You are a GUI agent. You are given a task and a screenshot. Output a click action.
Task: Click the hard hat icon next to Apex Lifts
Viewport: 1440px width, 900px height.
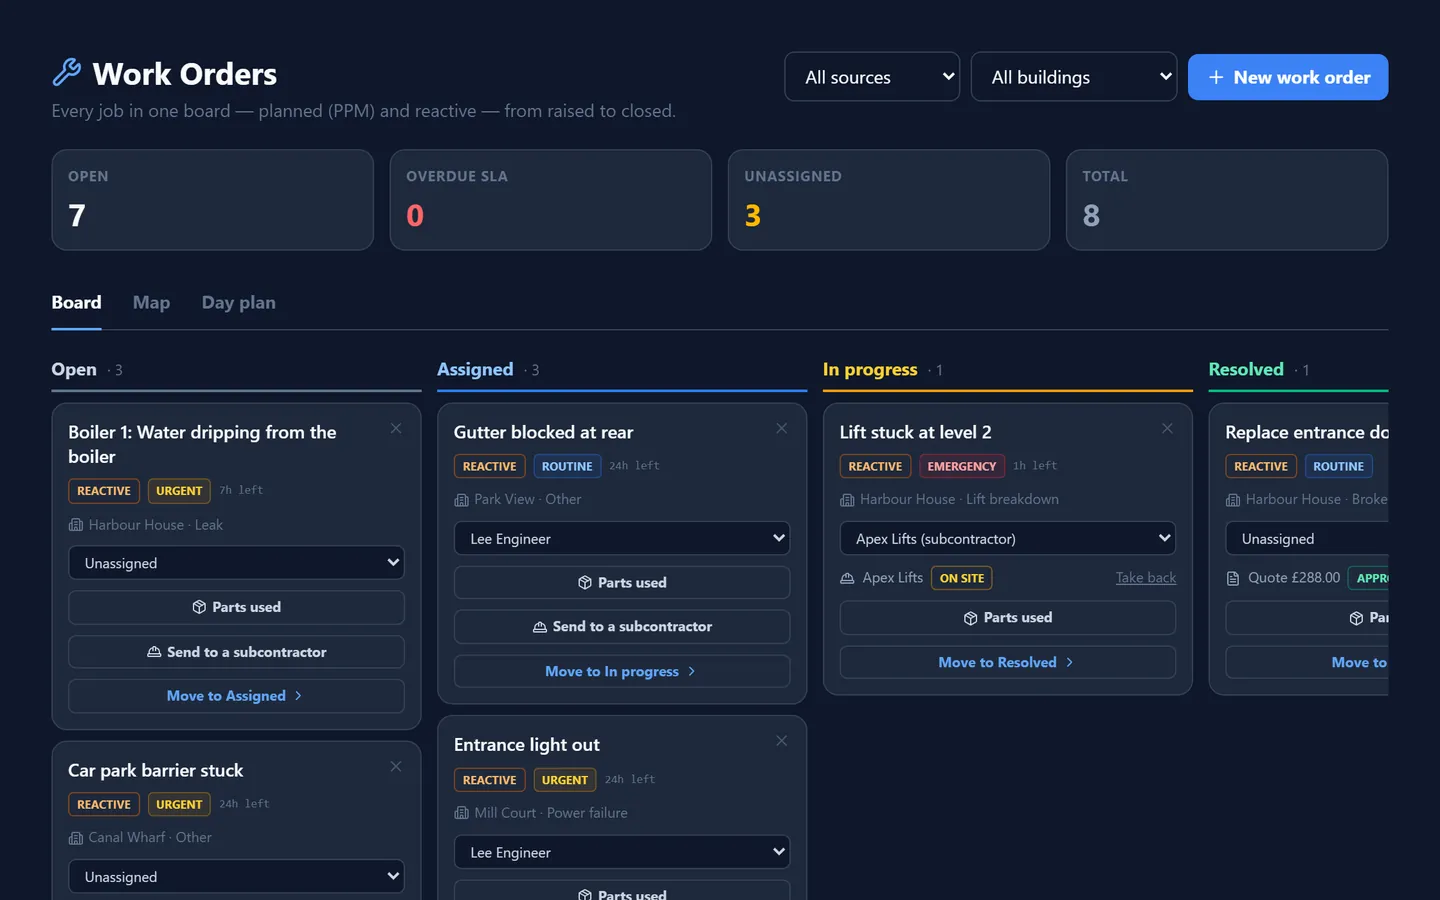[x=847, y=578]
